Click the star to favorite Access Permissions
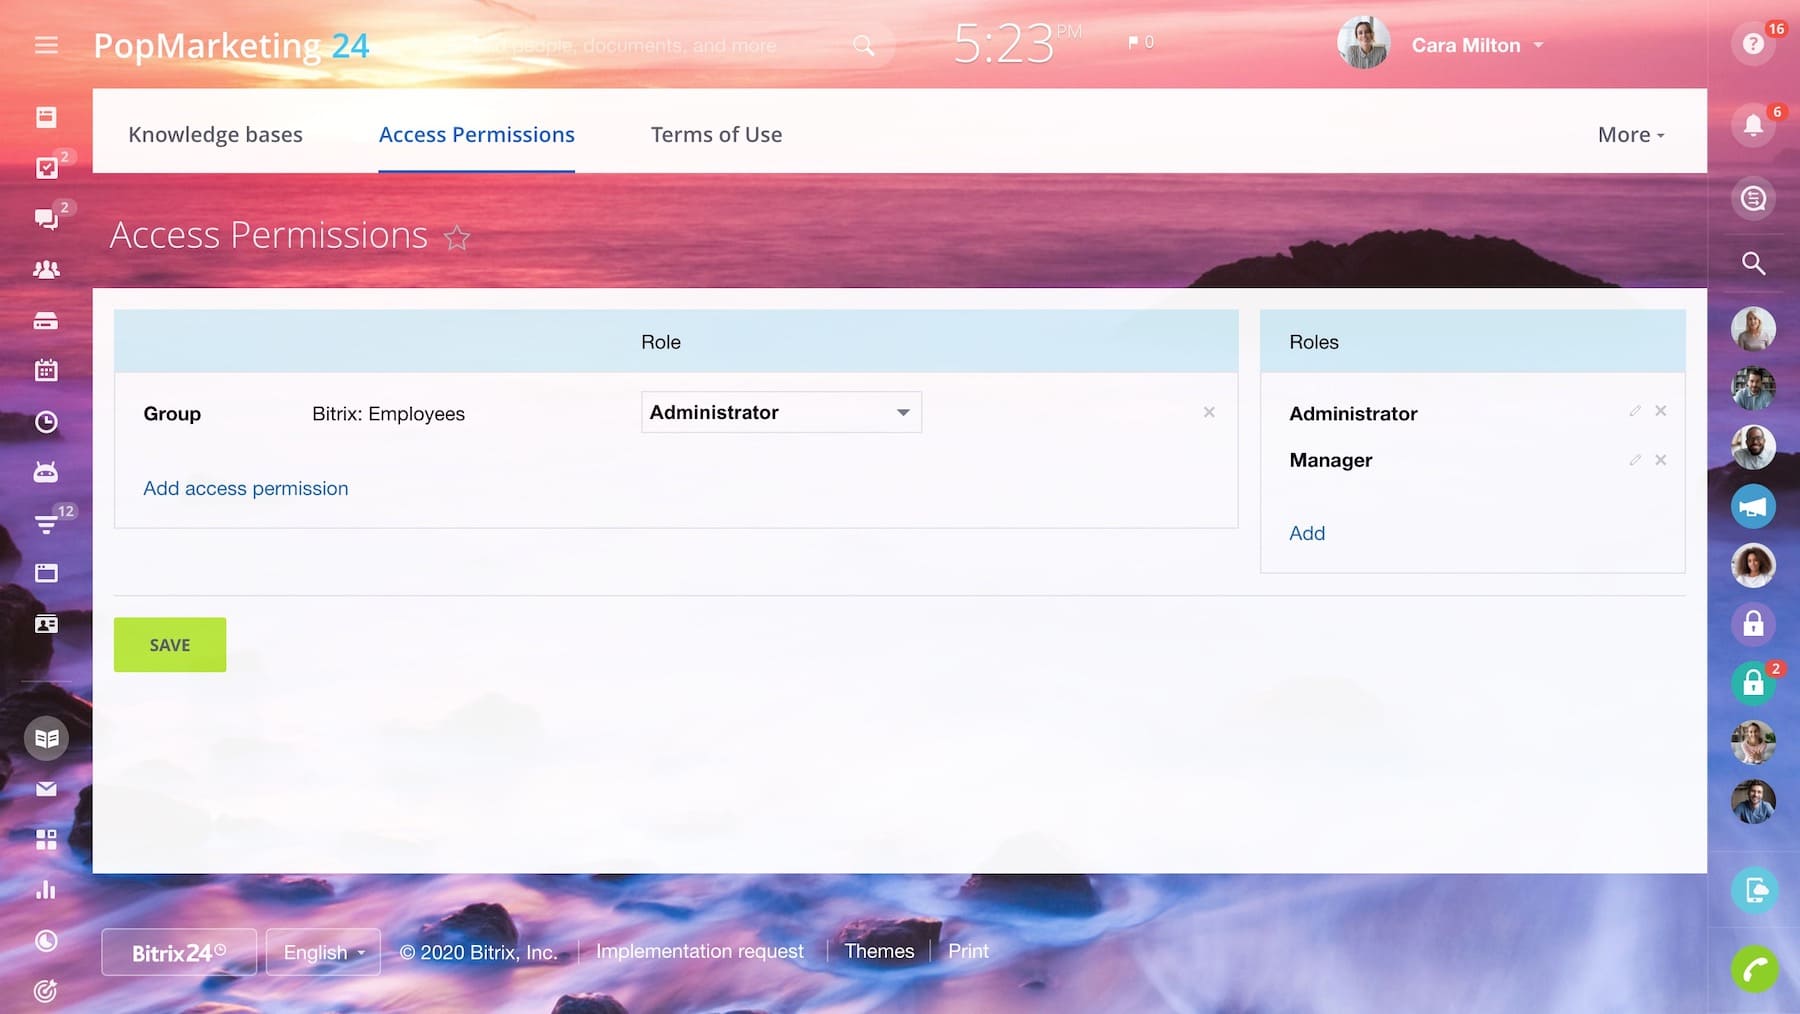This screenshot has width=1800, height=1014. click(457, 238)
